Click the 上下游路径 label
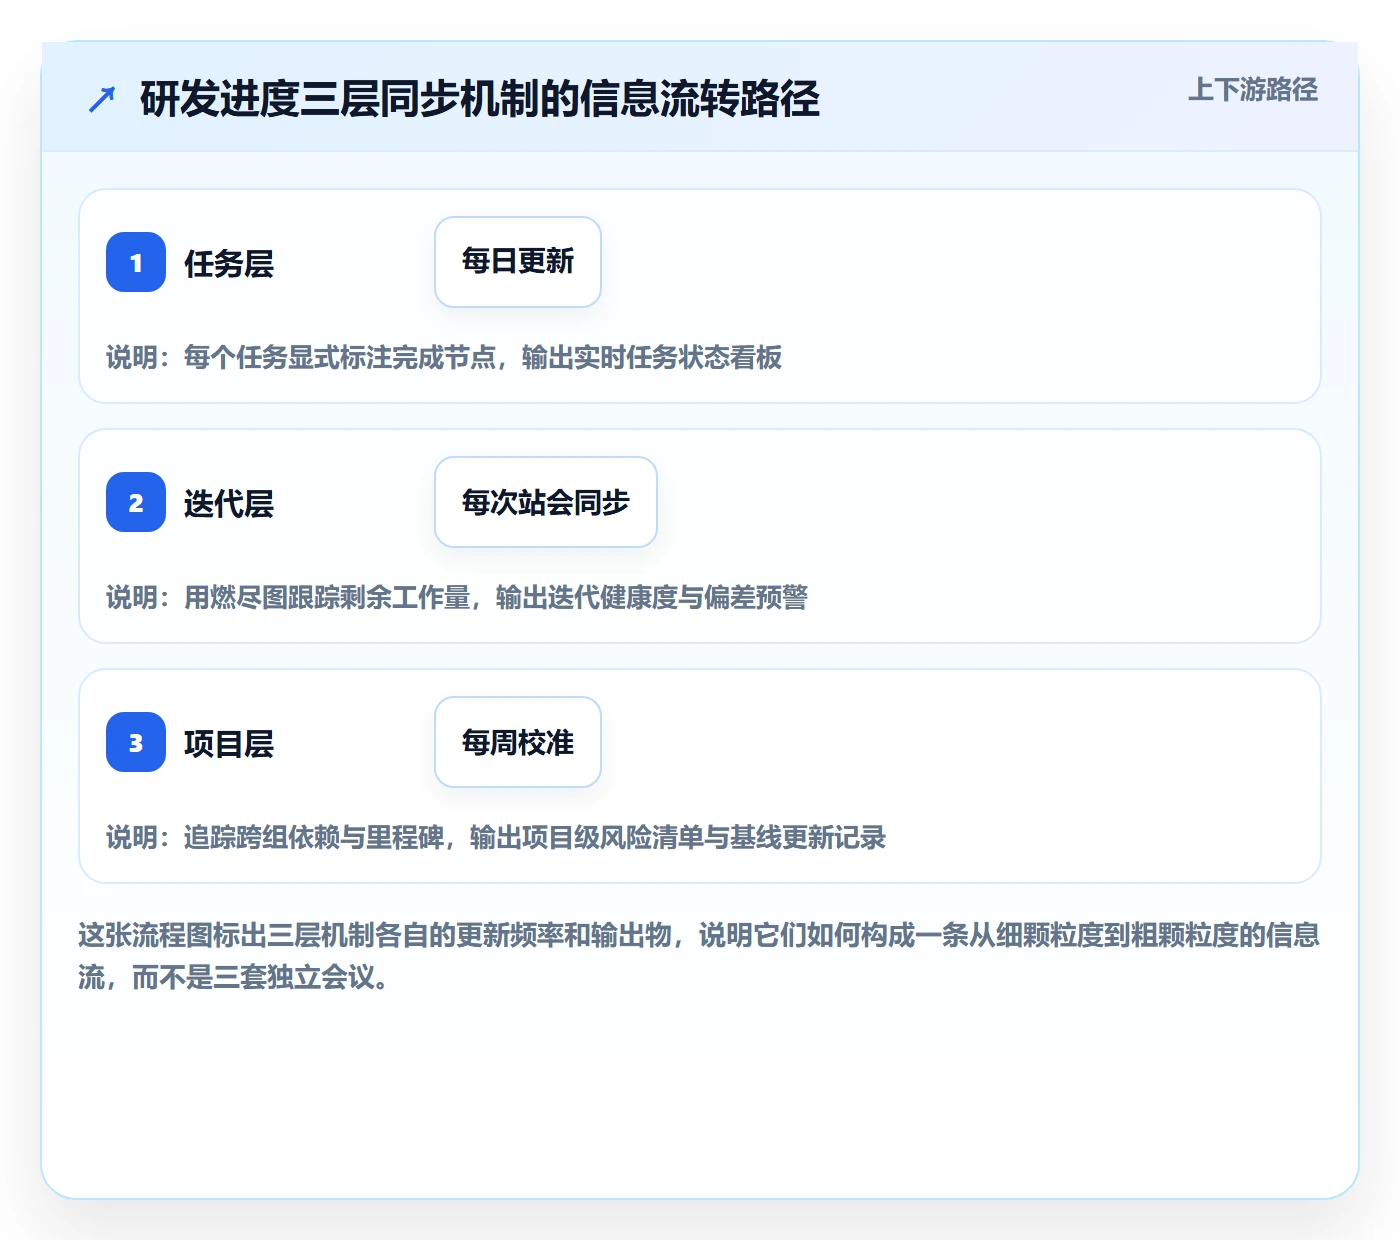This screenshot has width=1400, height=1240. (1253, 90)
